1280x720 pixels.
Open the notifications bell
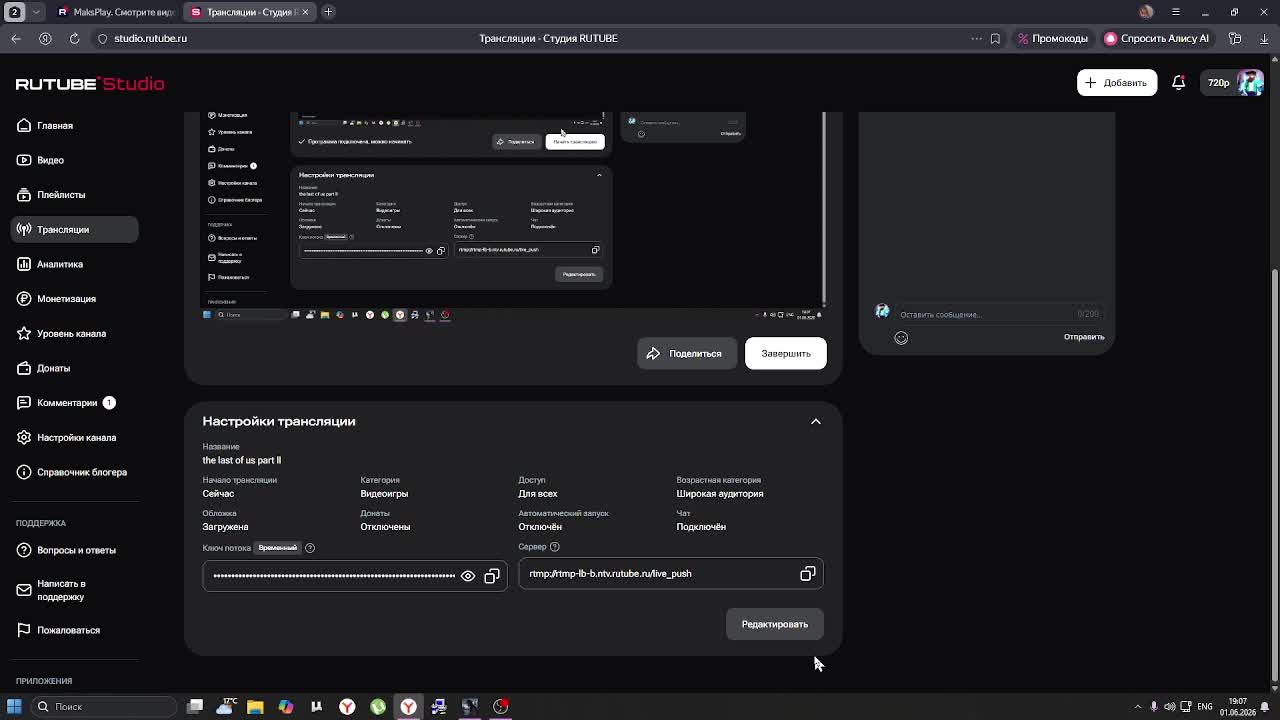click(1178, 83)
